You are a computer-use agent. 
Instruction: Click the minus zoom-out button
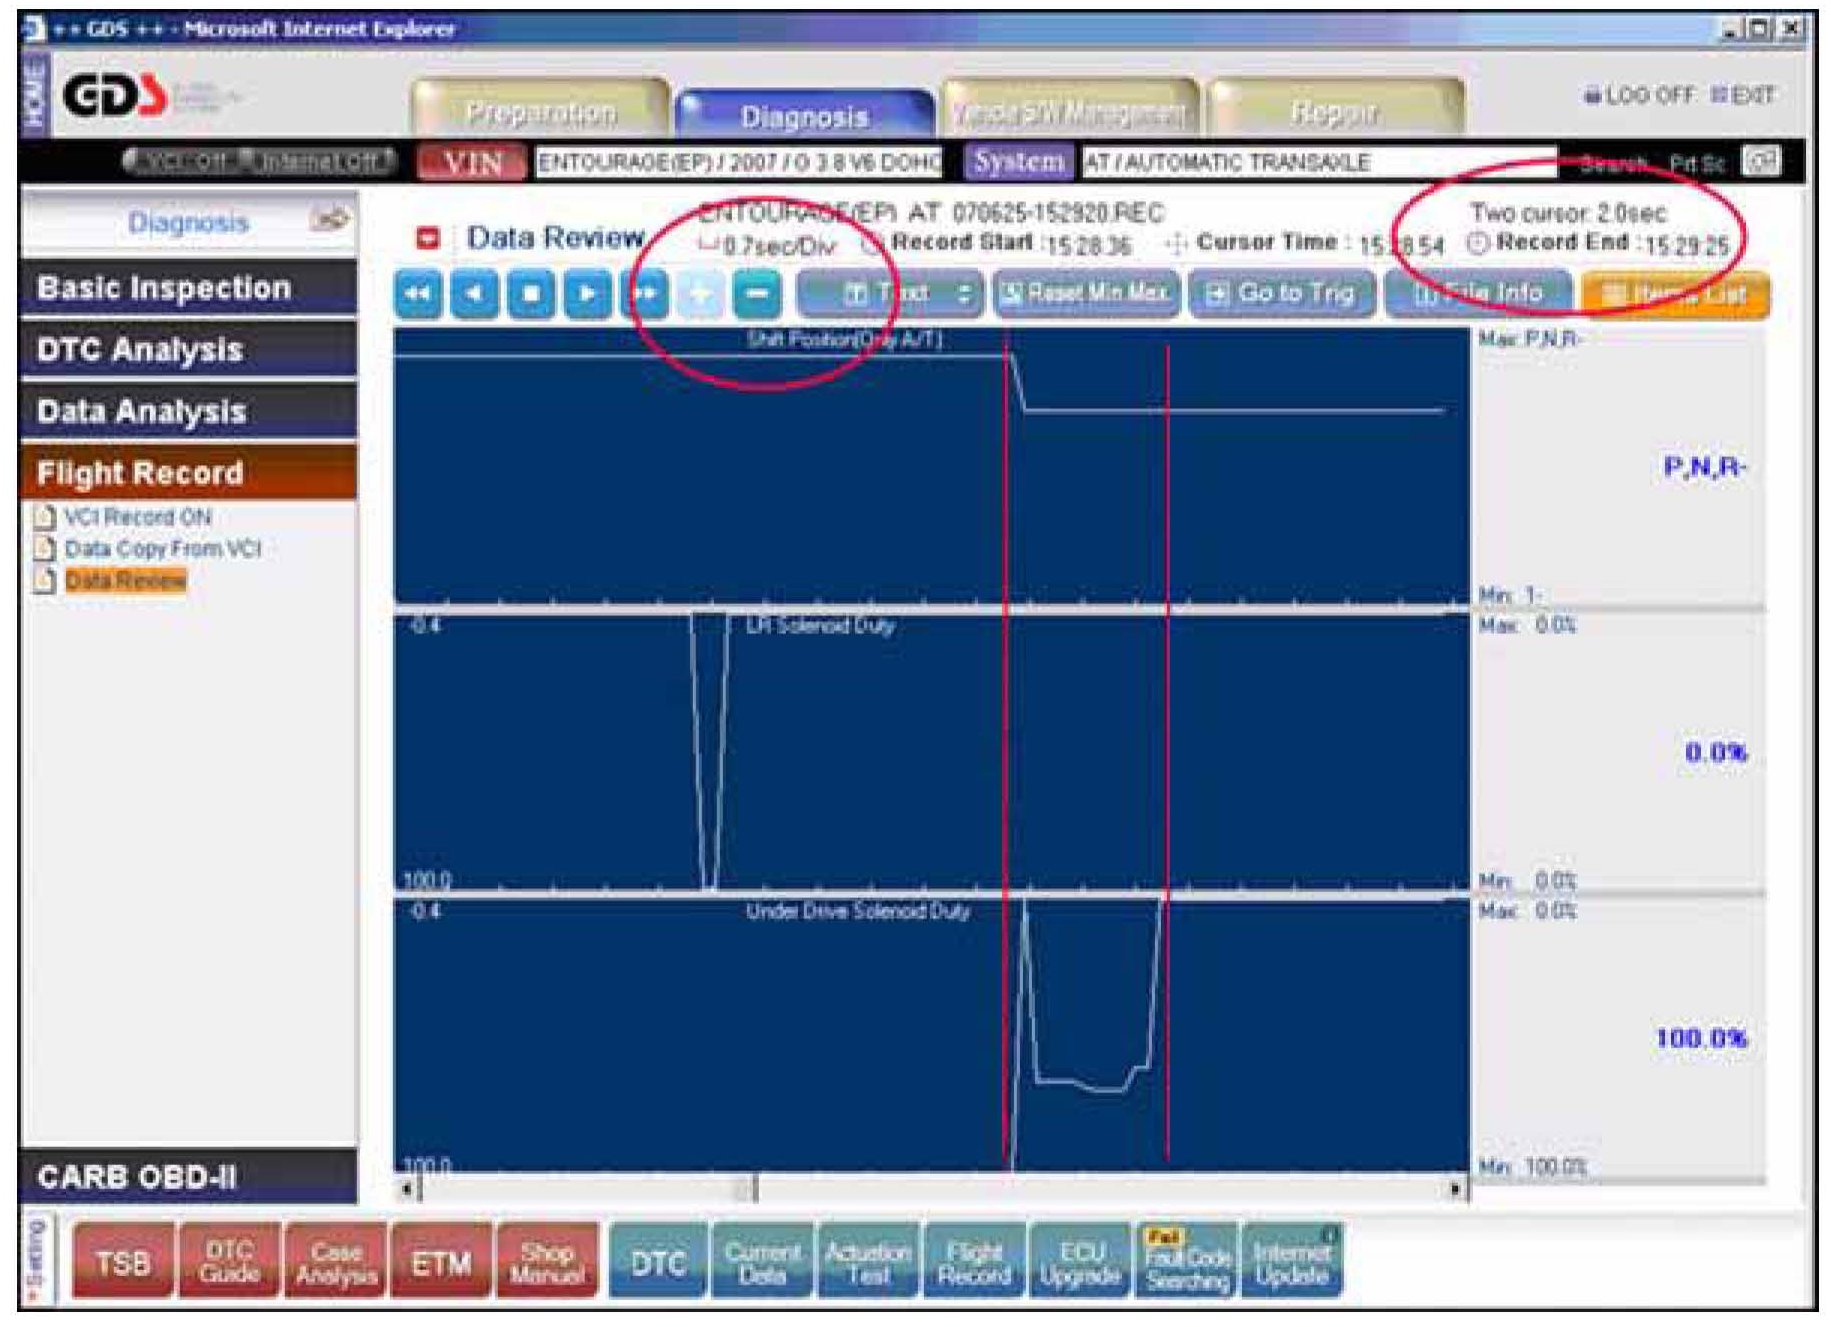coord(757,294)
